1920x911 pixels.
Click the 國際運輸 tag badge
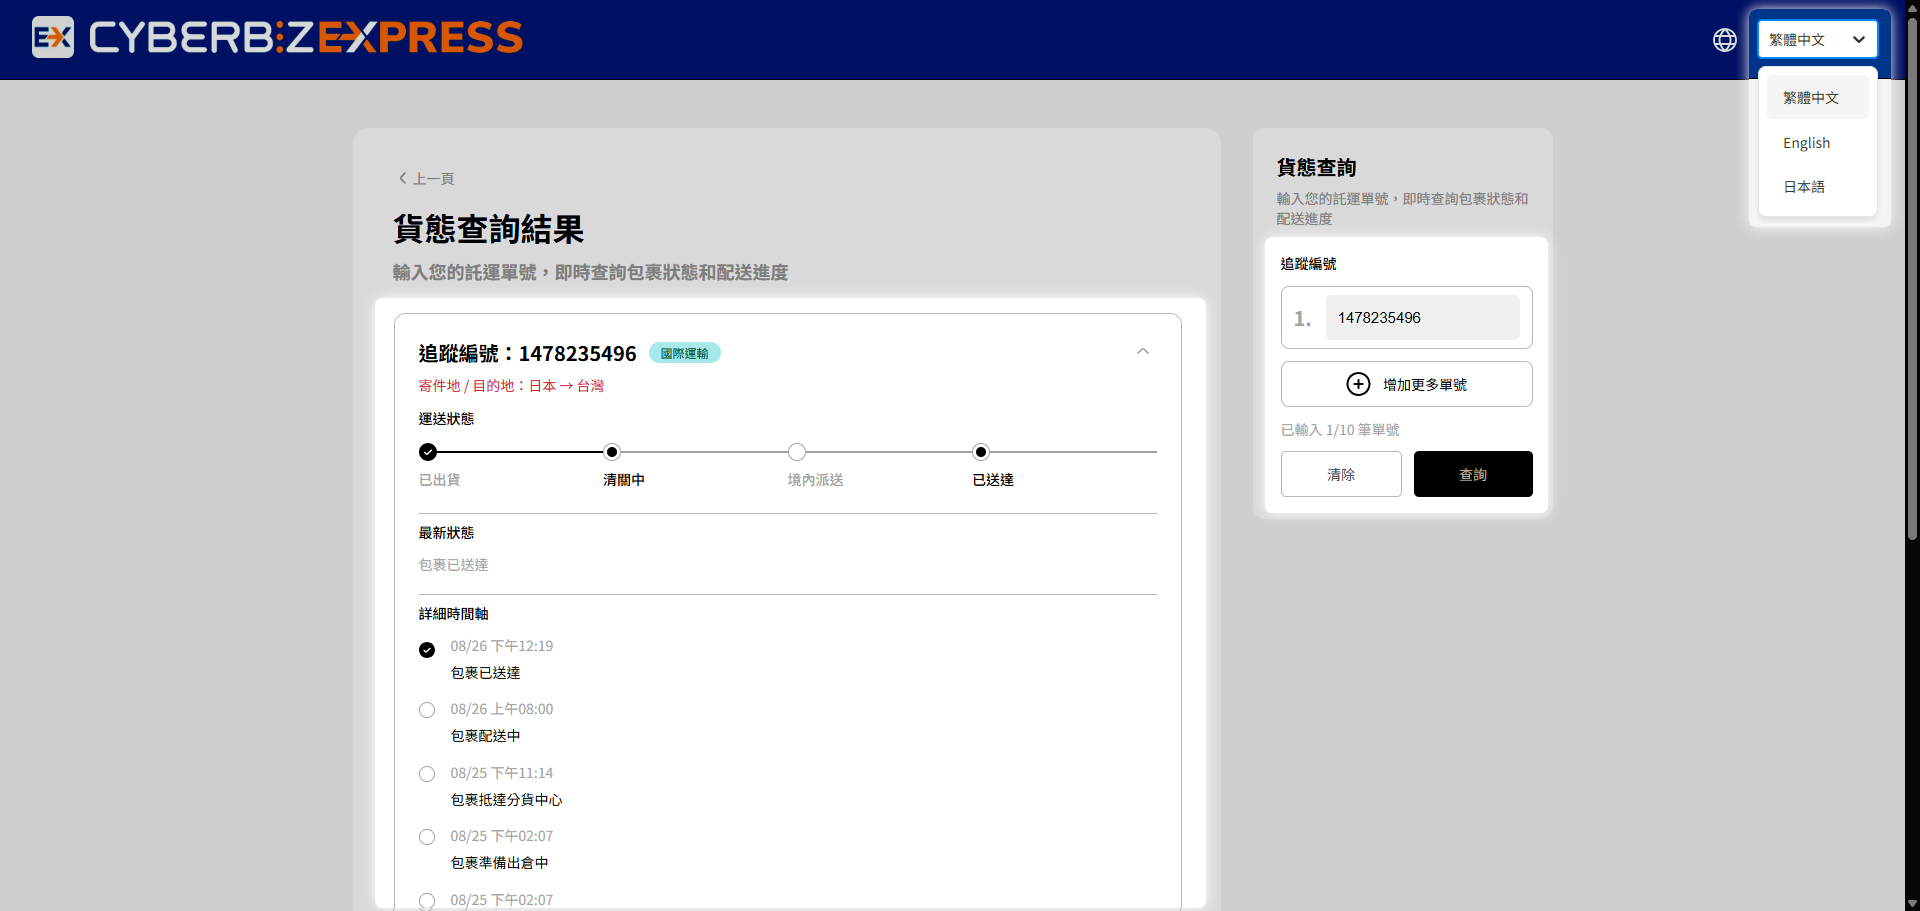click(685, 353)
